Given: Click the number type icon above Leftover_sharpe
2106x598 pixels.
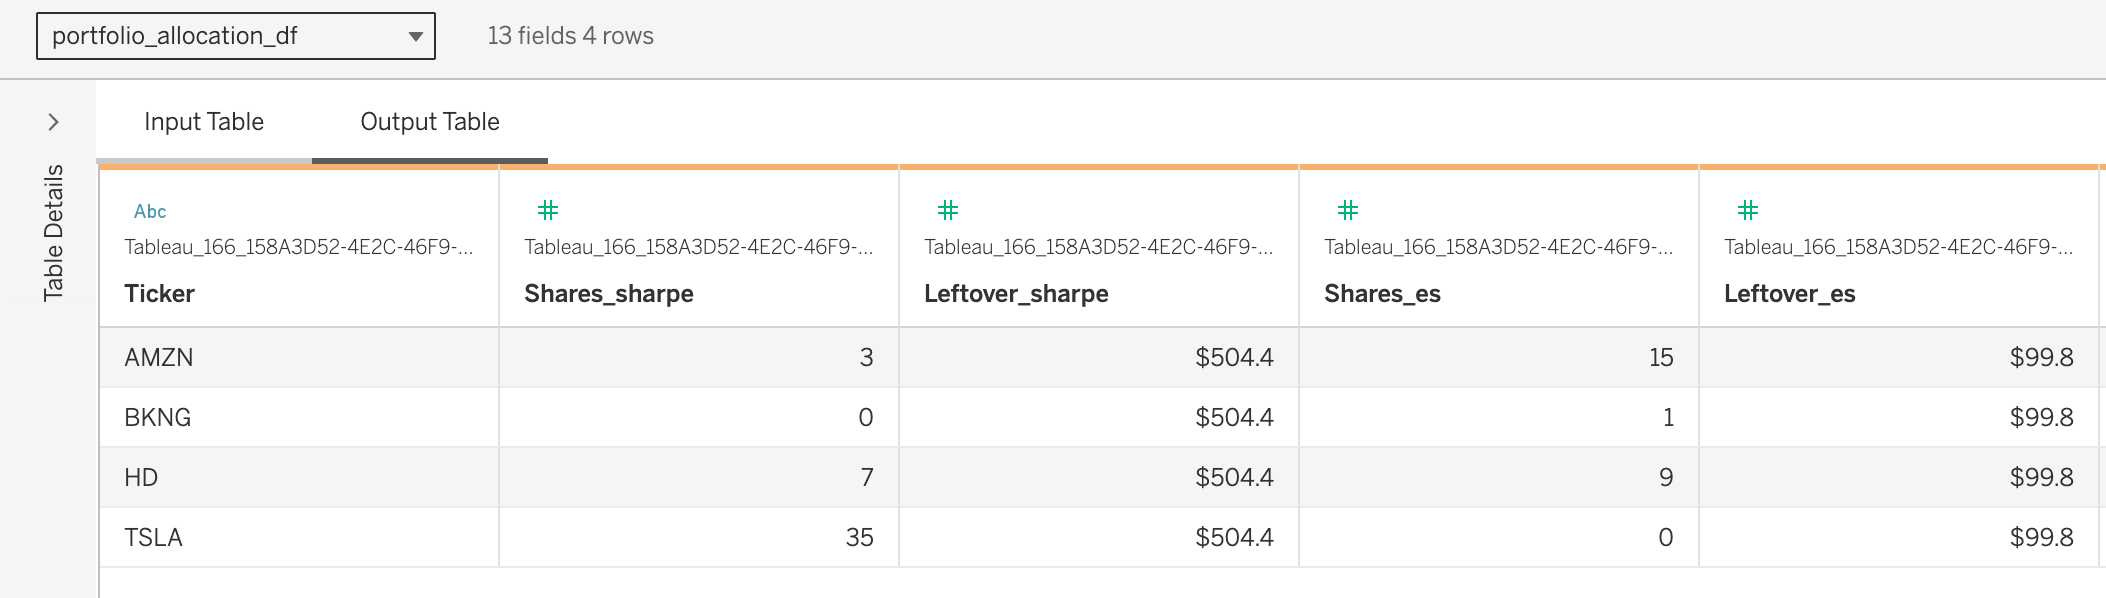Looking at the screenshot, I should 948,210.
